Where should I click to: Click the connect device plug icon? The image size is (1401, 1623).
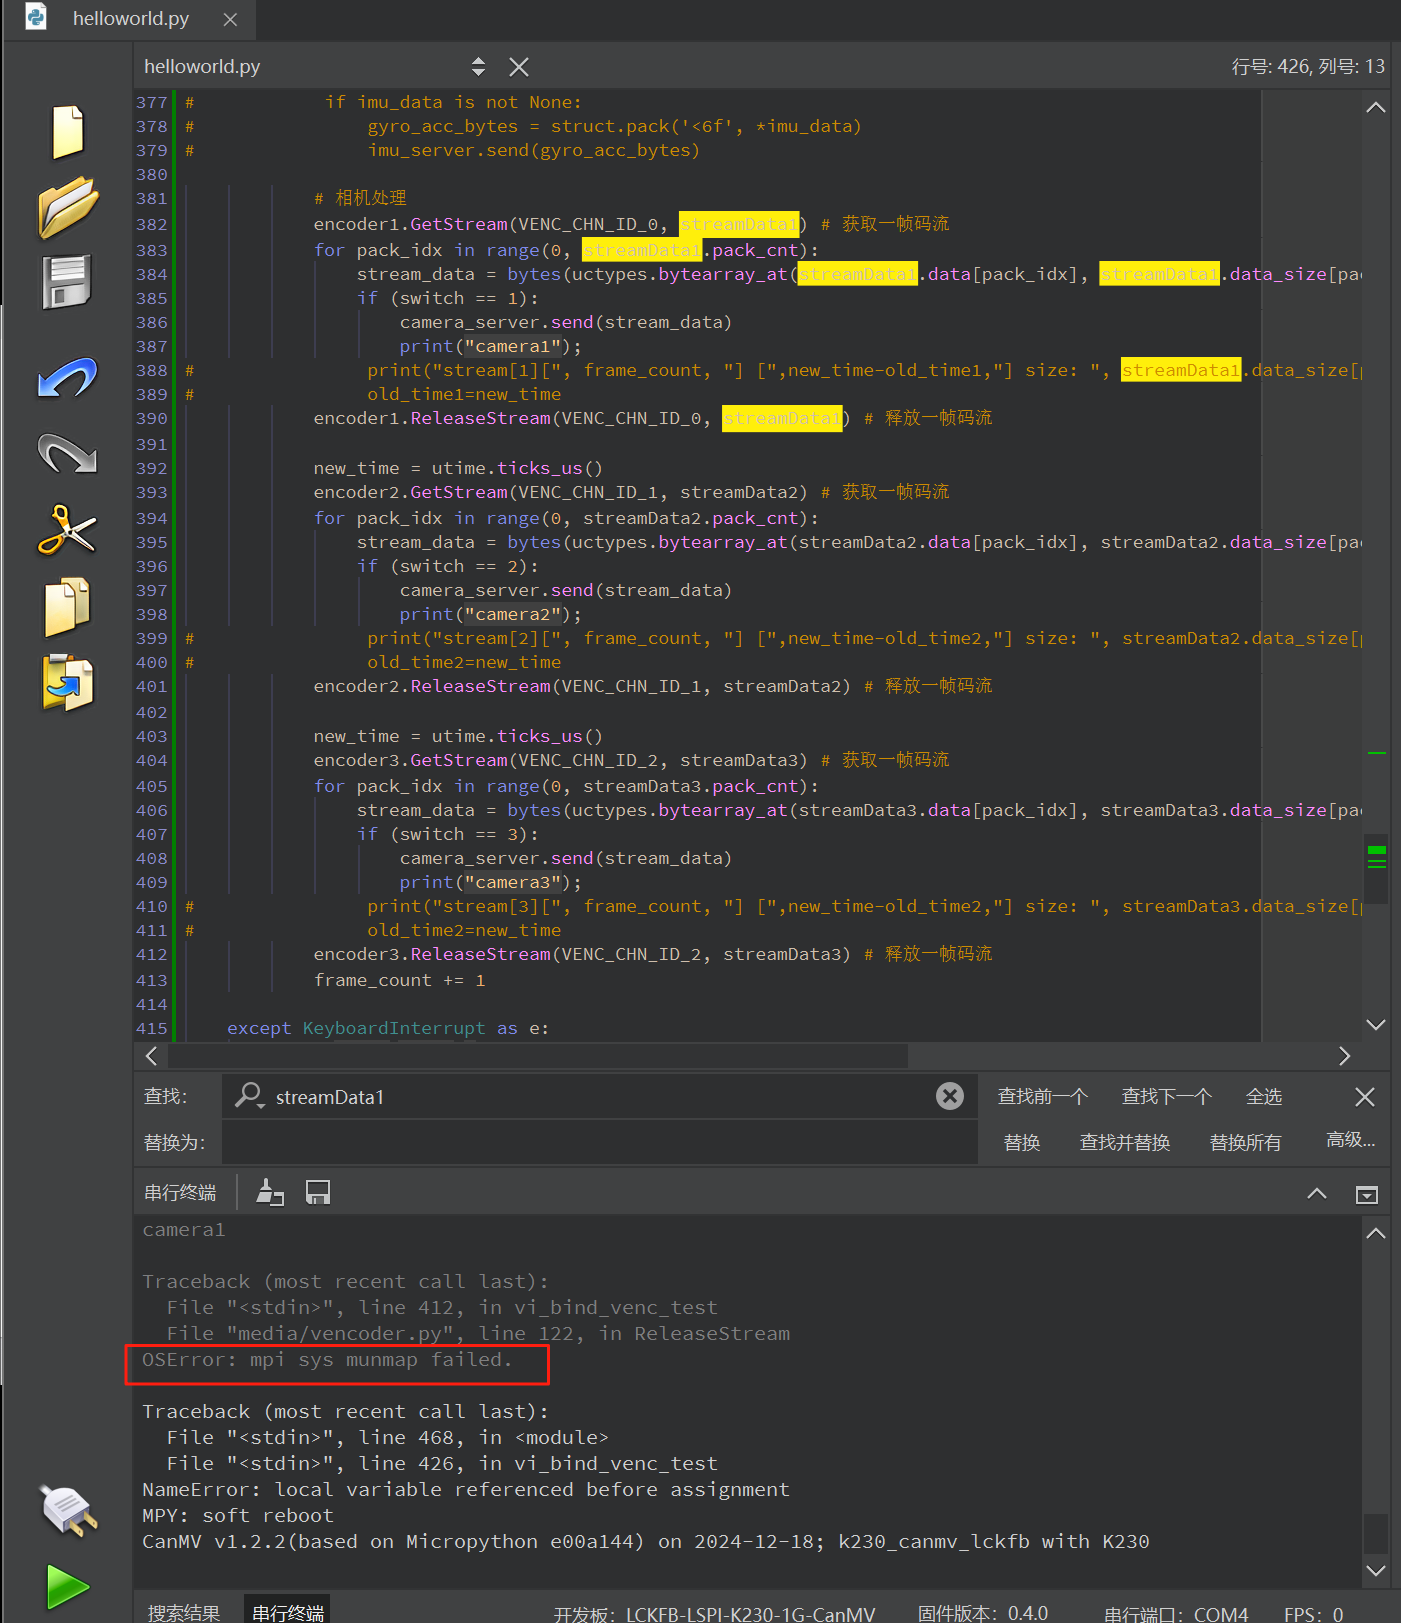[x=67, y=1510]
